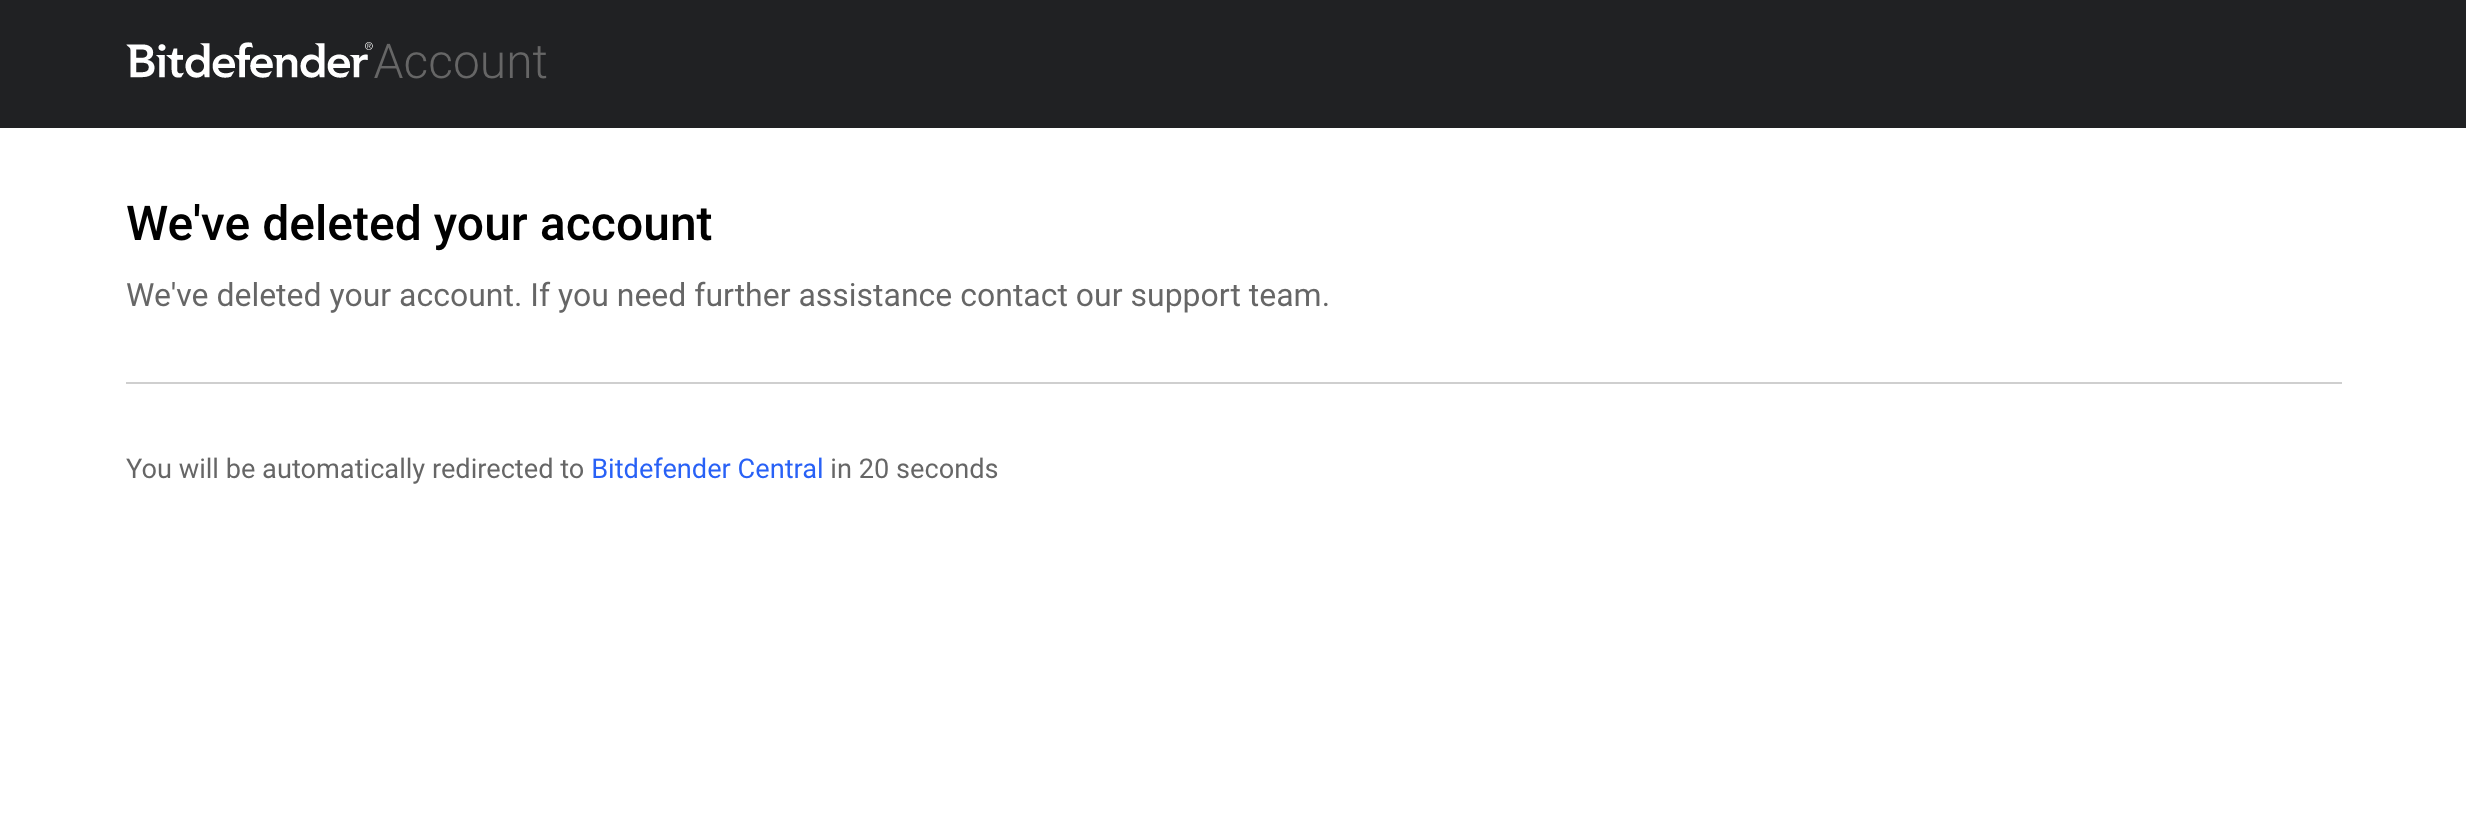This screenshot has height=822, width=2466.
Task: Click the 'We've deleted your account' heading
Action: point(419,223)
